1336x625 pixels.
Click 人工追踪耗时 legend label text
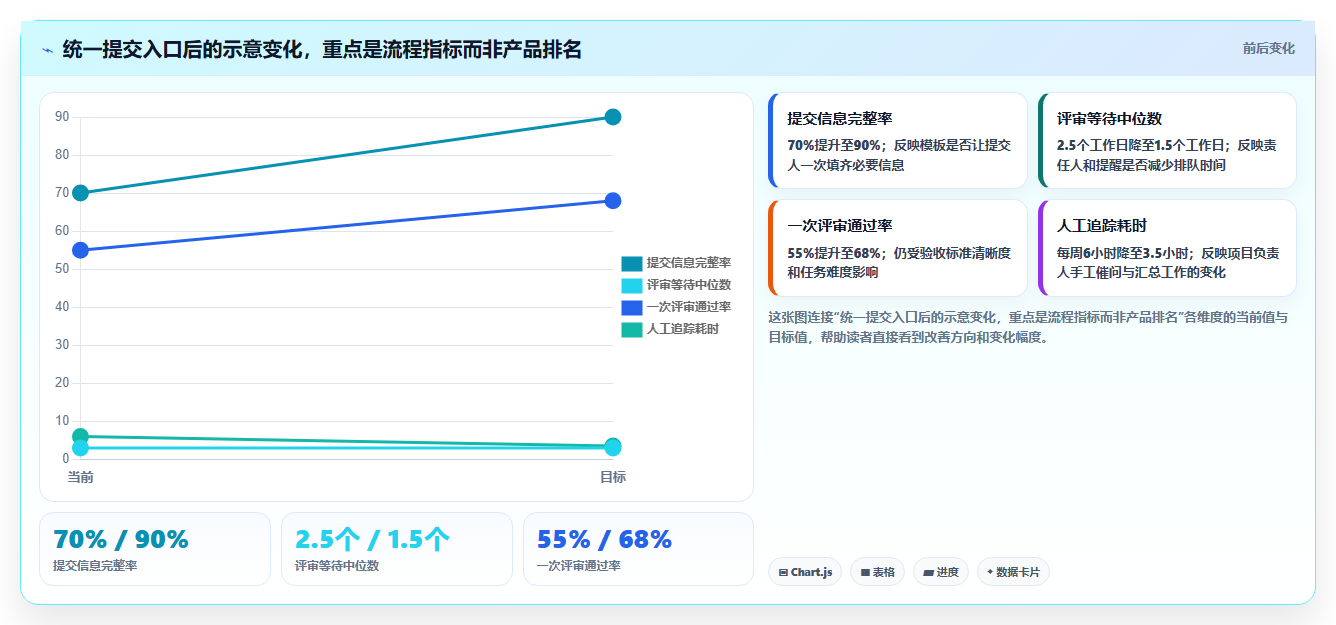point(682,329)
